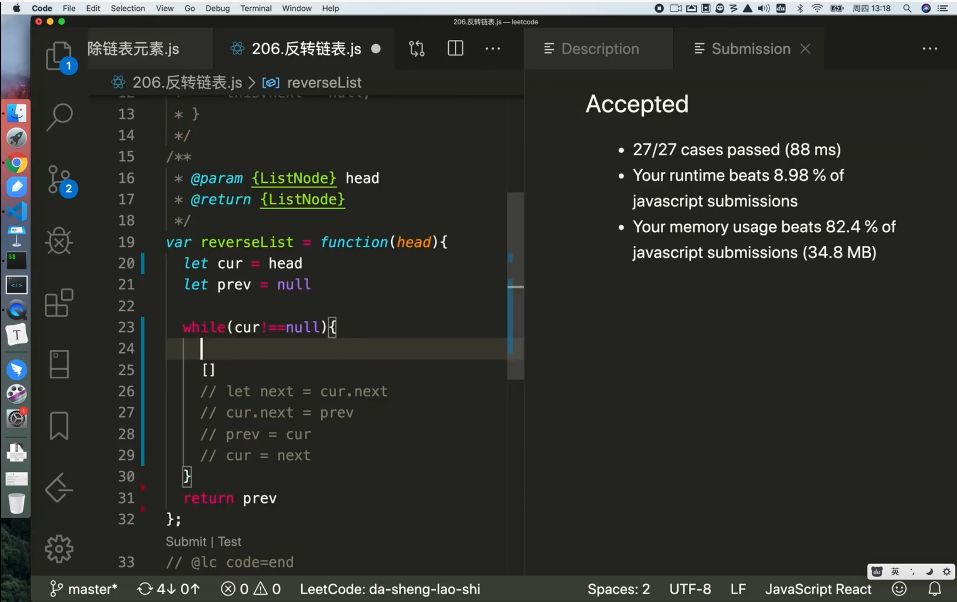Open the Search magnifier in activity bar

[x=59, y=117]
